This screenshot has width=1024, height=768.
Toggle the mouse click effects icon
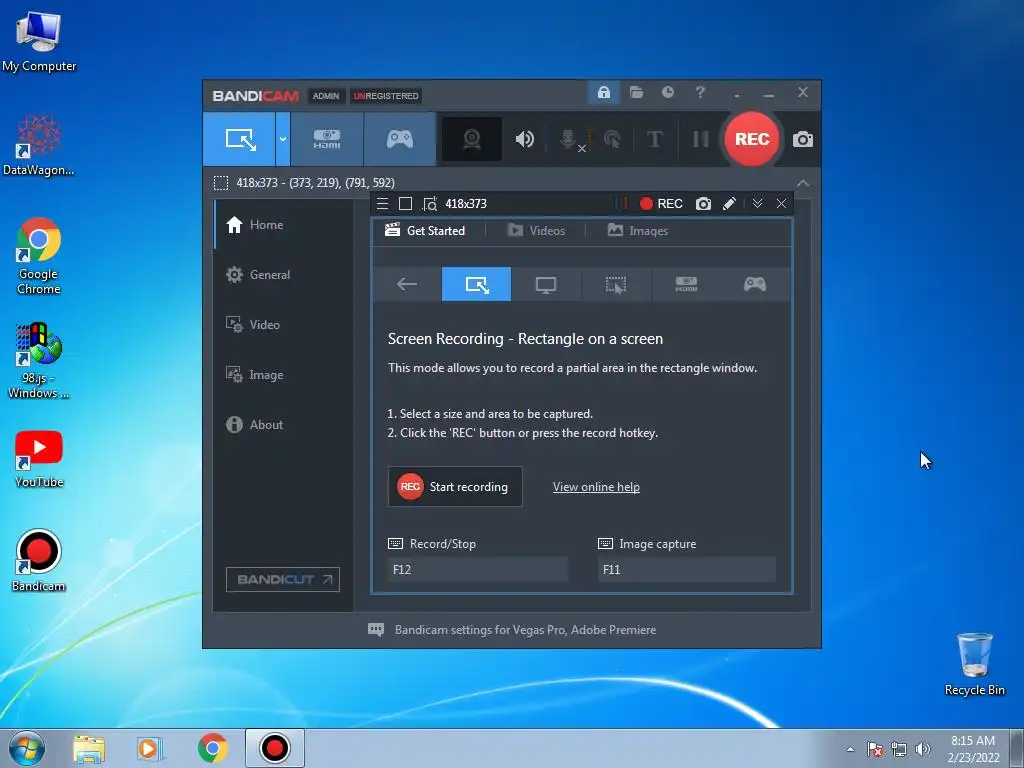tap(612, 139)
